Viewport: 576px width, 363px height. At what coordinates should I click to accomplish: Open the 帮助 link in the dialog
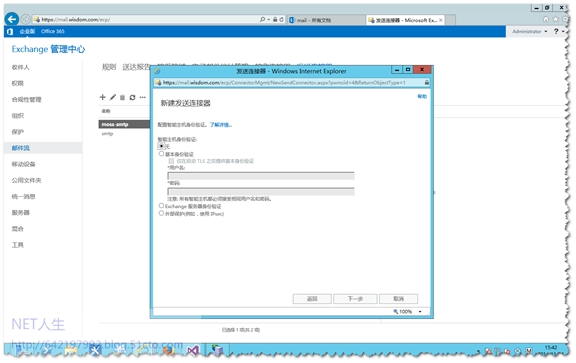click(x=422, y=96)
